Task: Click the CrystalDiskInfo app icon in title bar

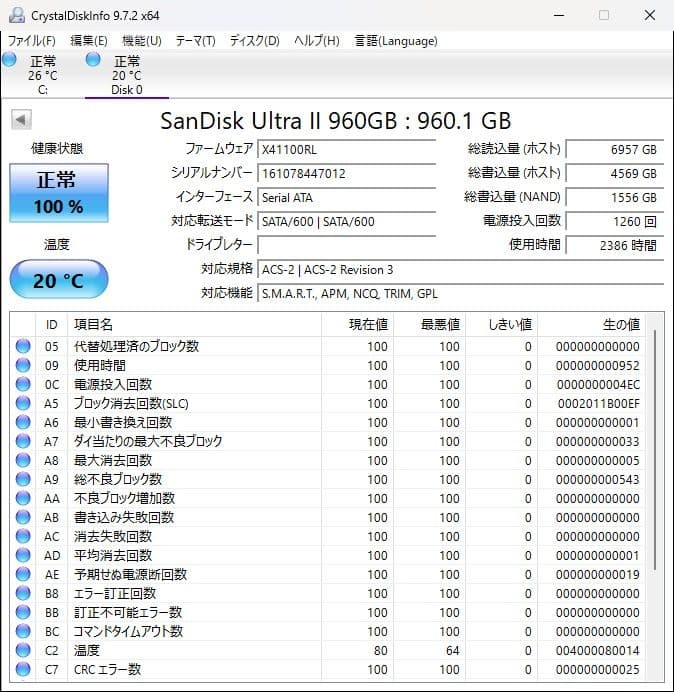Action: tap(17, 15)
